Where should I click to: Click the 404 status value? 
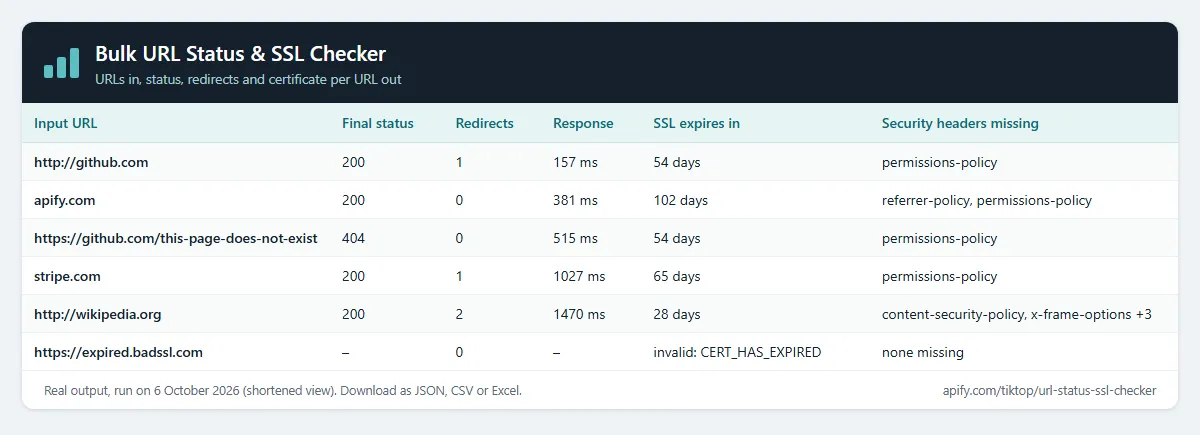tap(353, 238)
